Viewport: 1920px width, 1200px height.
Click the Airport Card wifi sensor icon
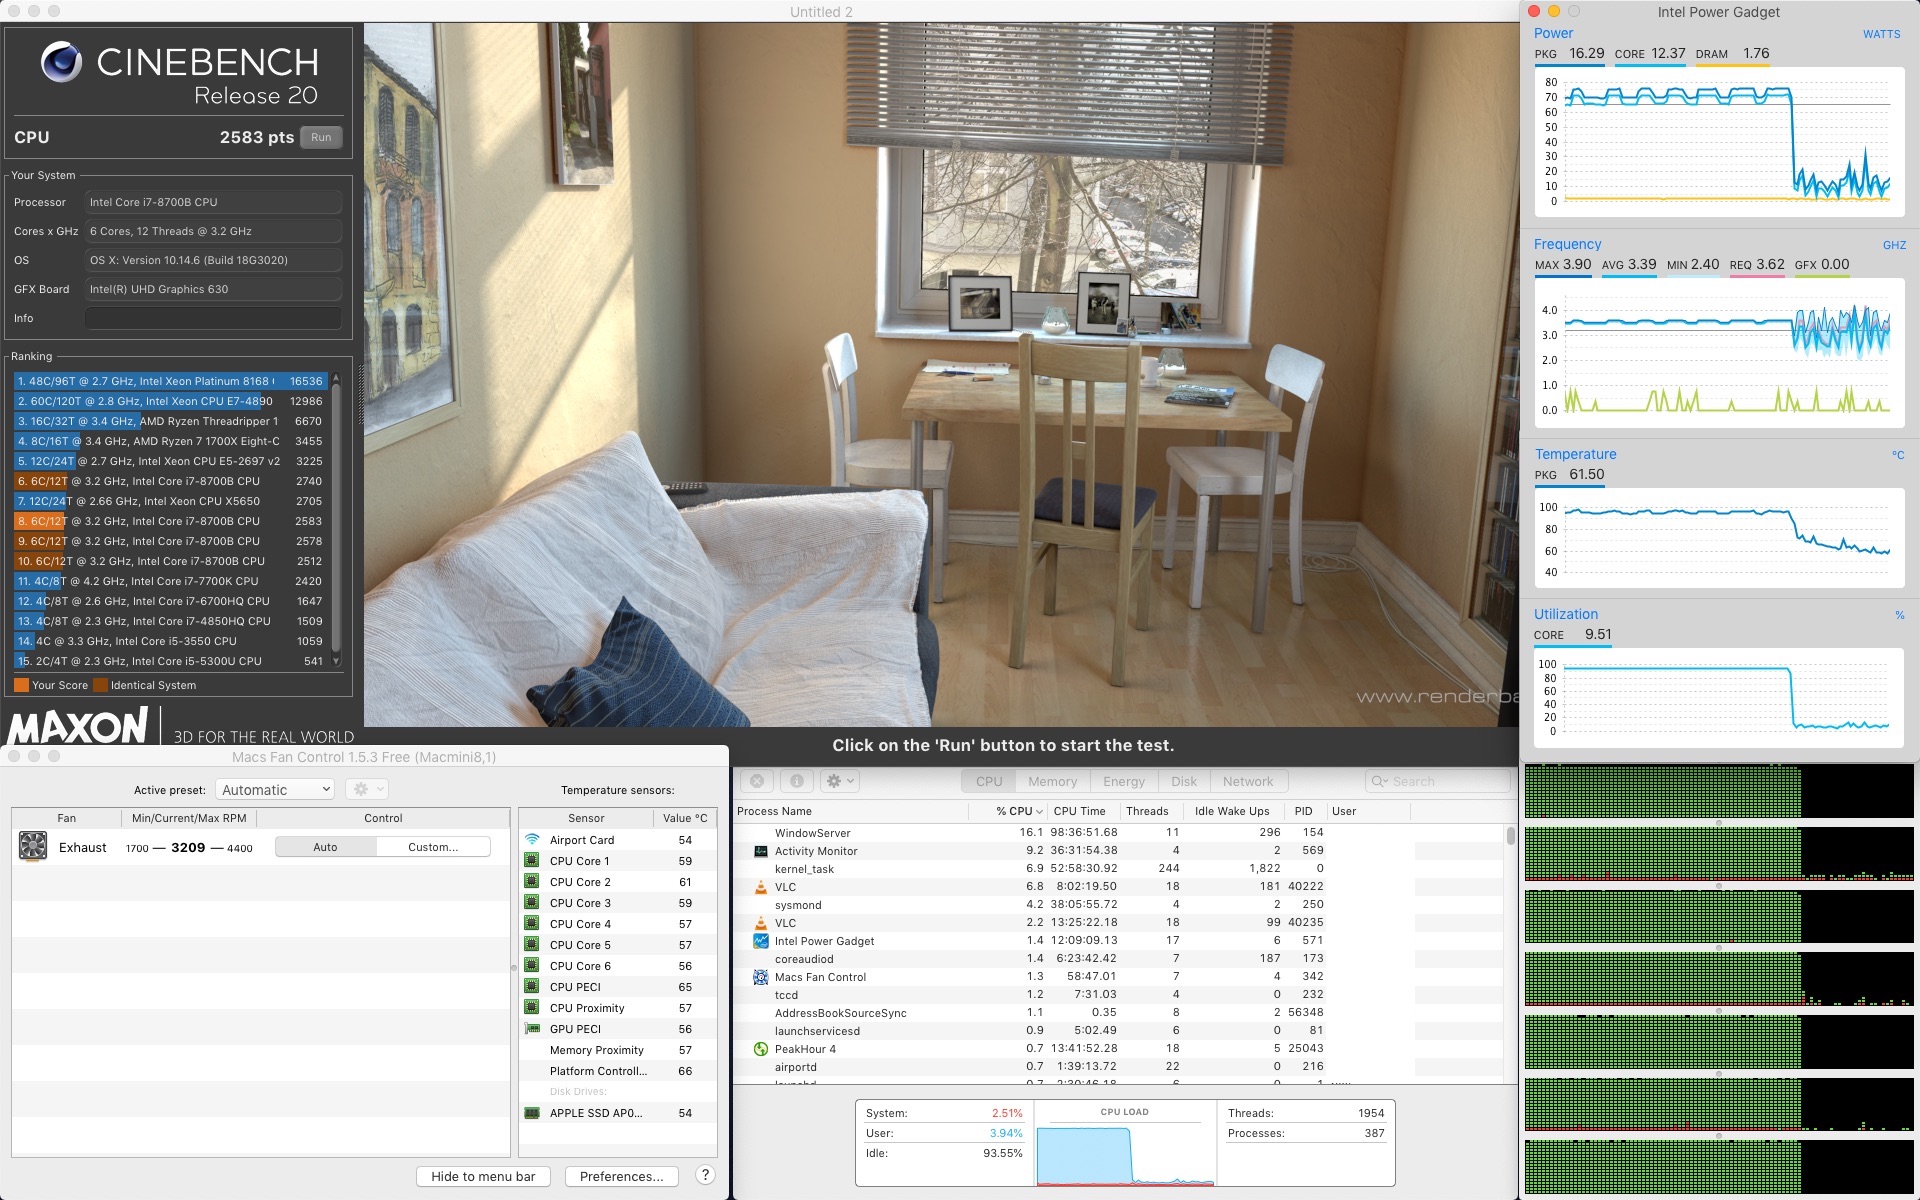click(532, 840)
